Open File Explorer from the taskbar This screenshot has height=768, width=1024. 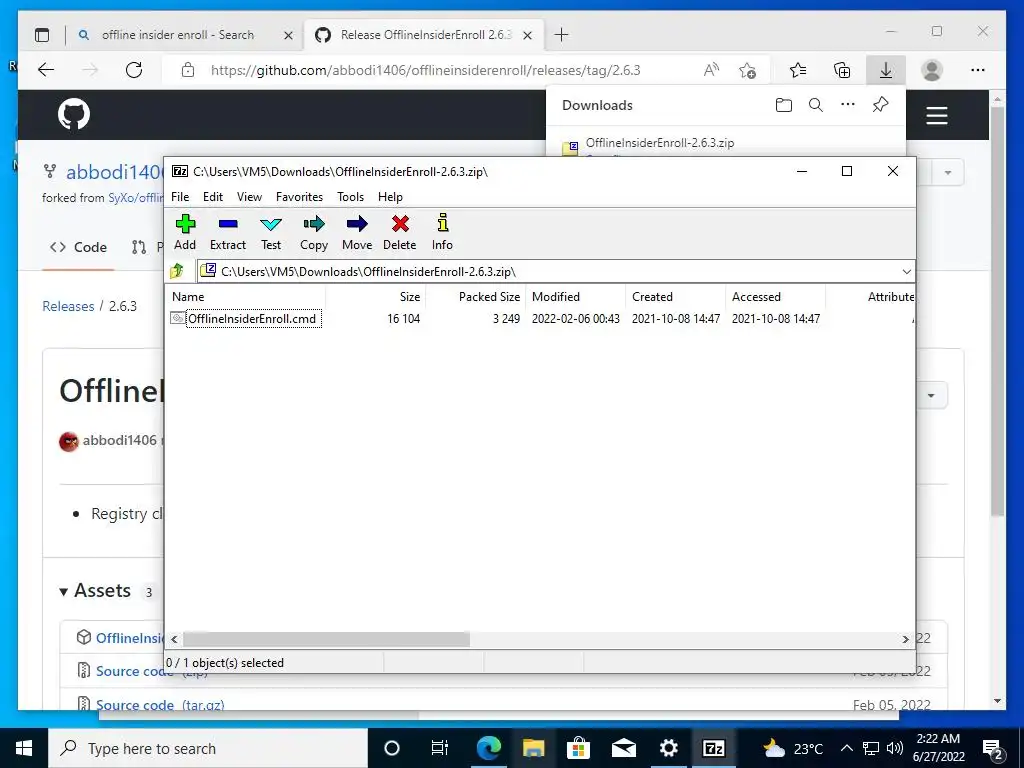click(x=533, y=748)
